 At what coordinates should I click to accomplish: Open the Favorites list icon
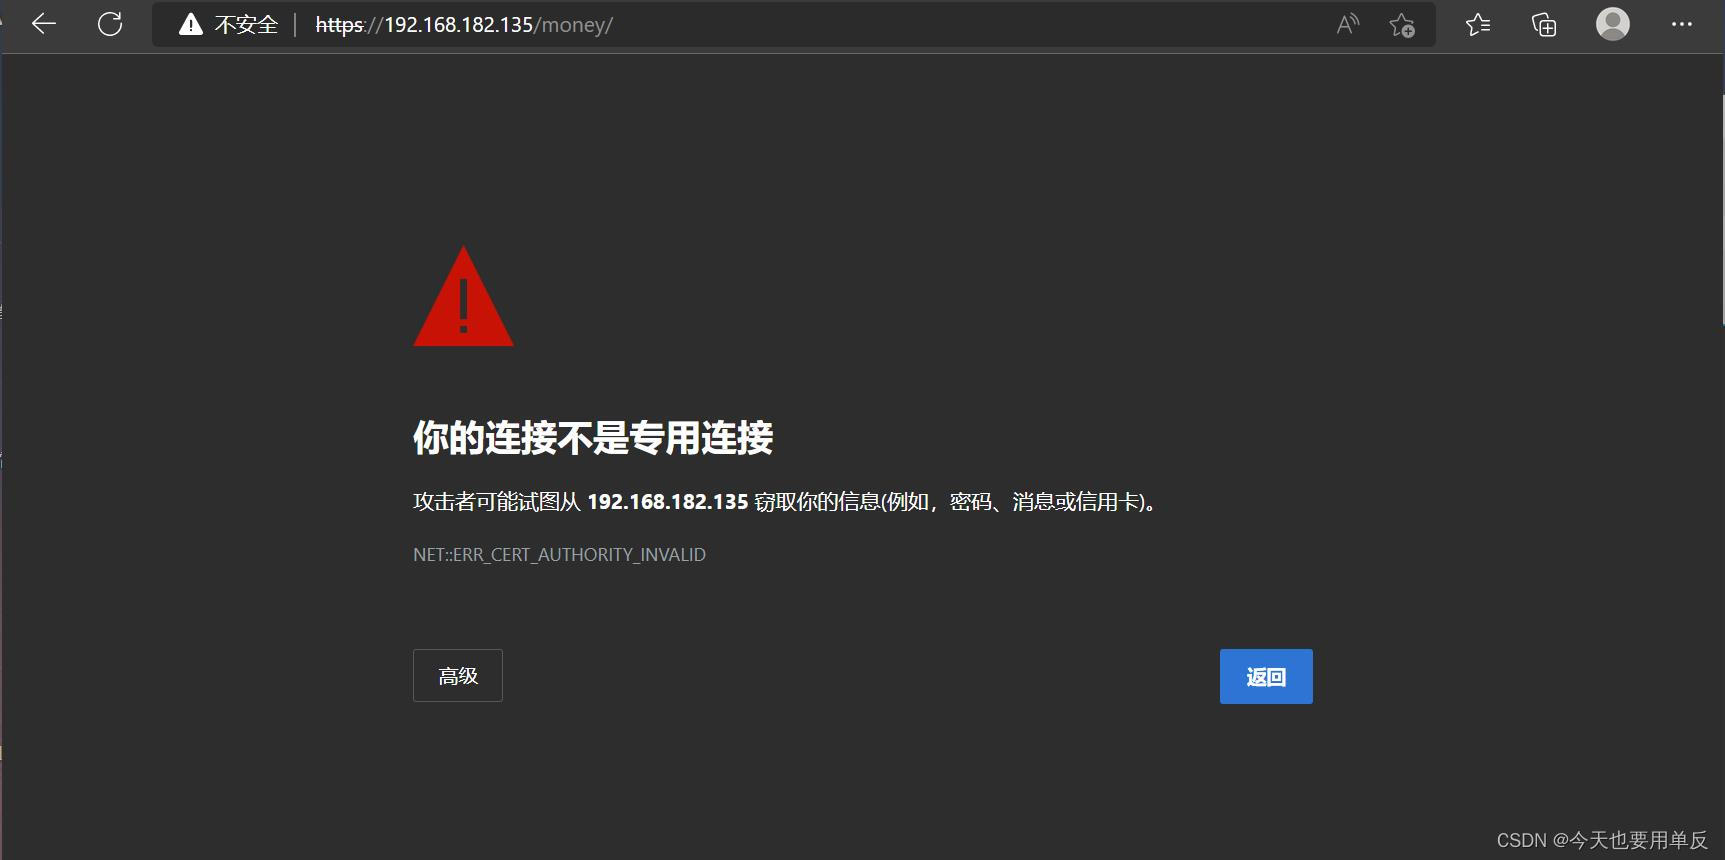pyautogui.click(x=1478, y=24)
